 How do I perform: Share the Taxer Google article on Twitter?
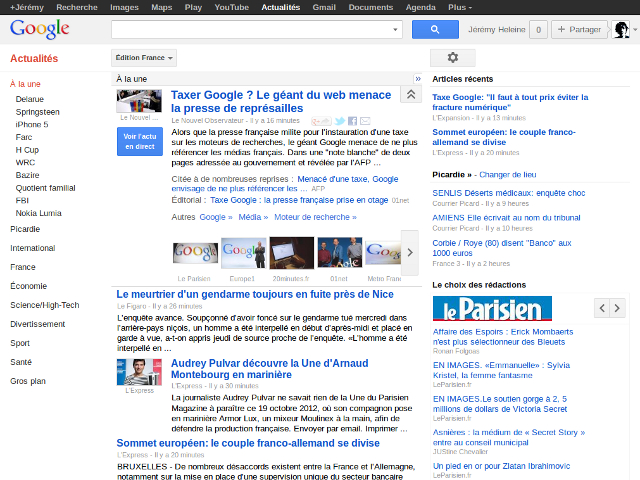(x=340, y=121)
